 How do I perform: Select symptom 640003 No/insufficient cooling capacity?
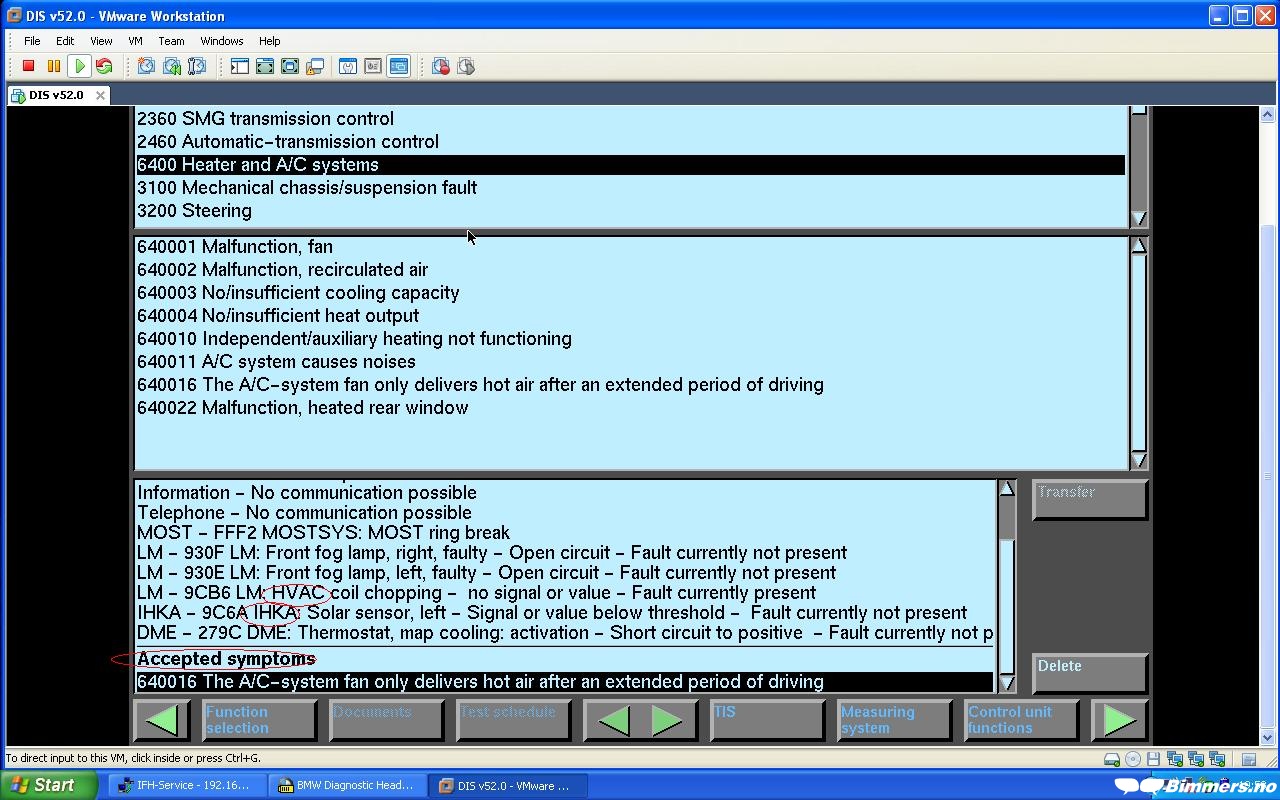click(298, 293)
